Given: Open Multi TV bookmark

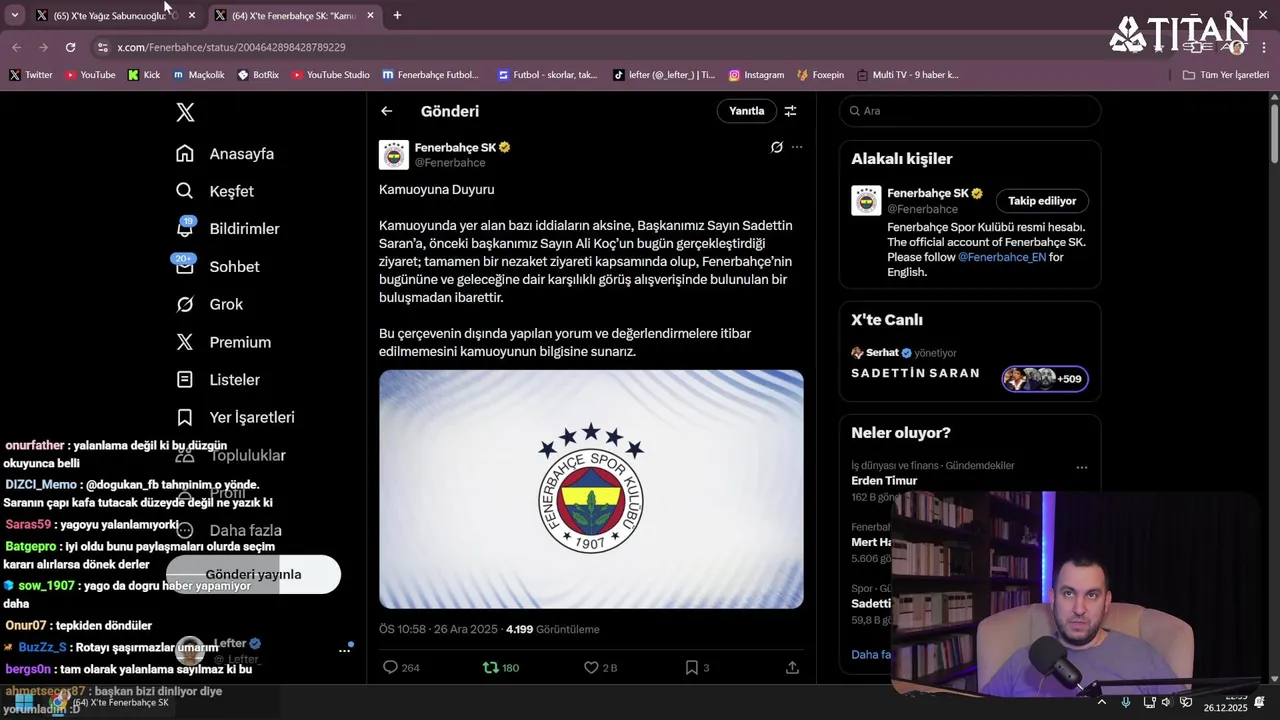Looking at the screenshot, I should [x=907, y=75].
